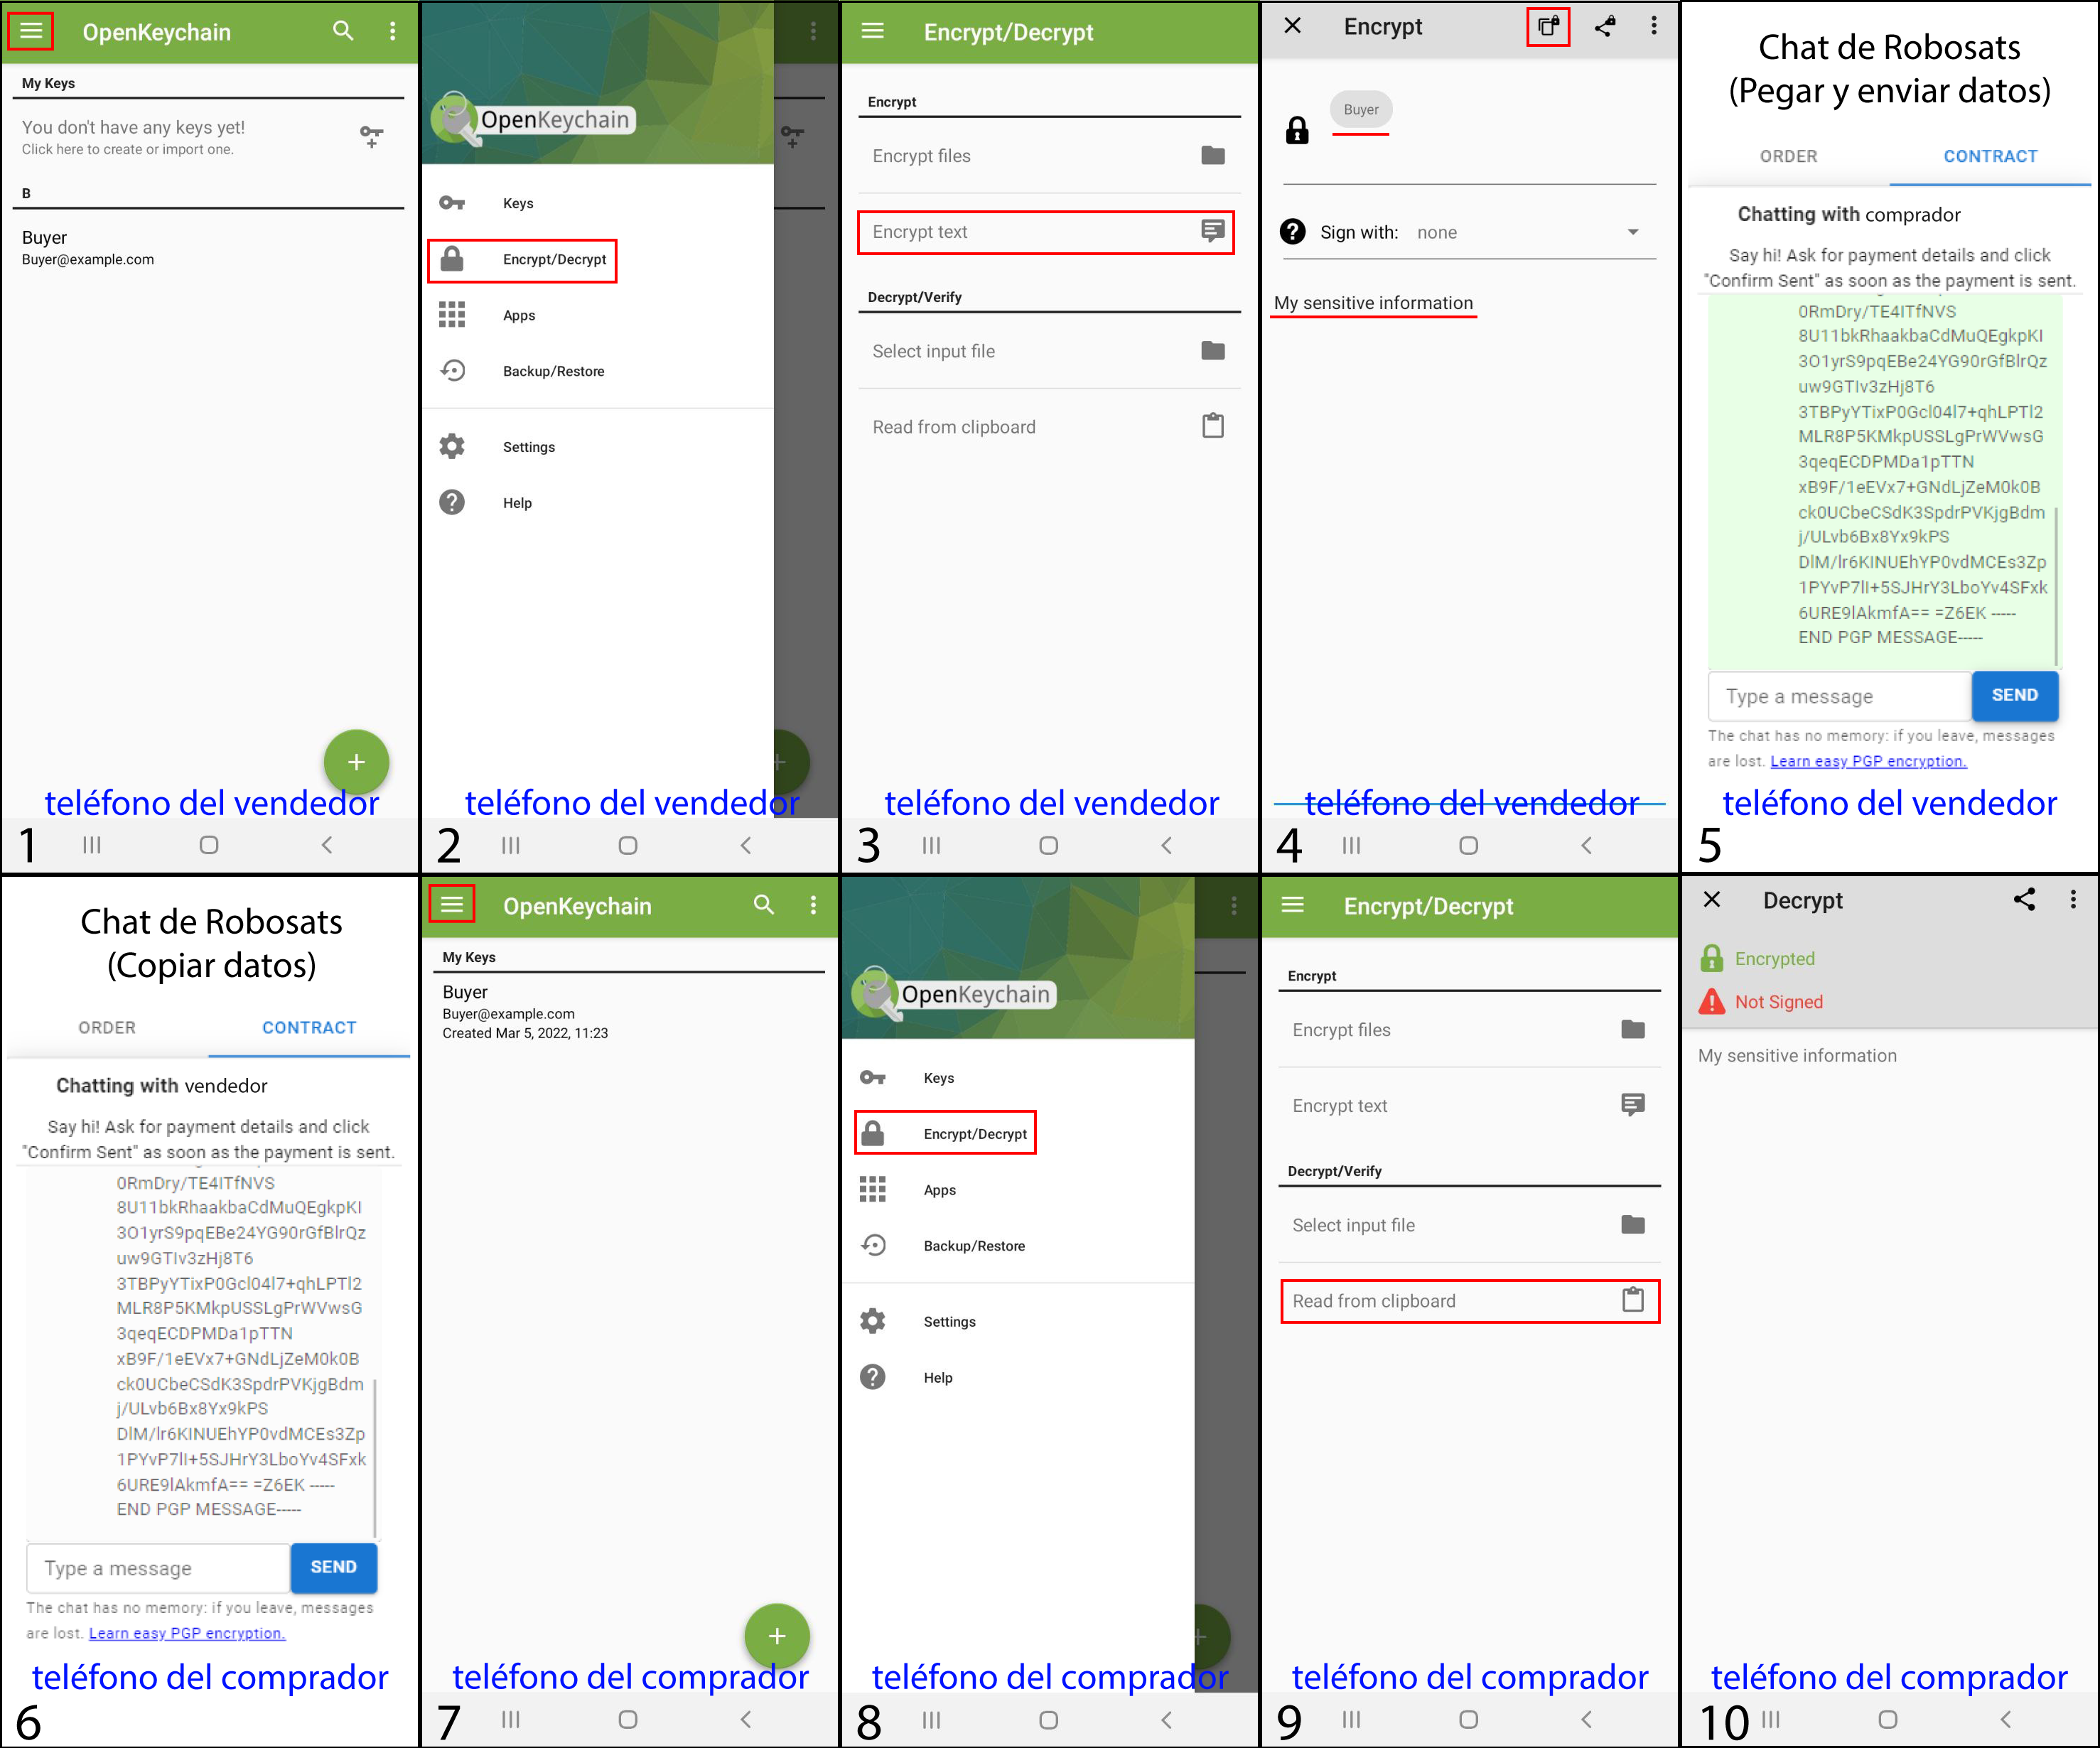The image size is (2100, 1748).
Task: Tap the share icon on Decrypt screen
Action: tap(2024, 900)
